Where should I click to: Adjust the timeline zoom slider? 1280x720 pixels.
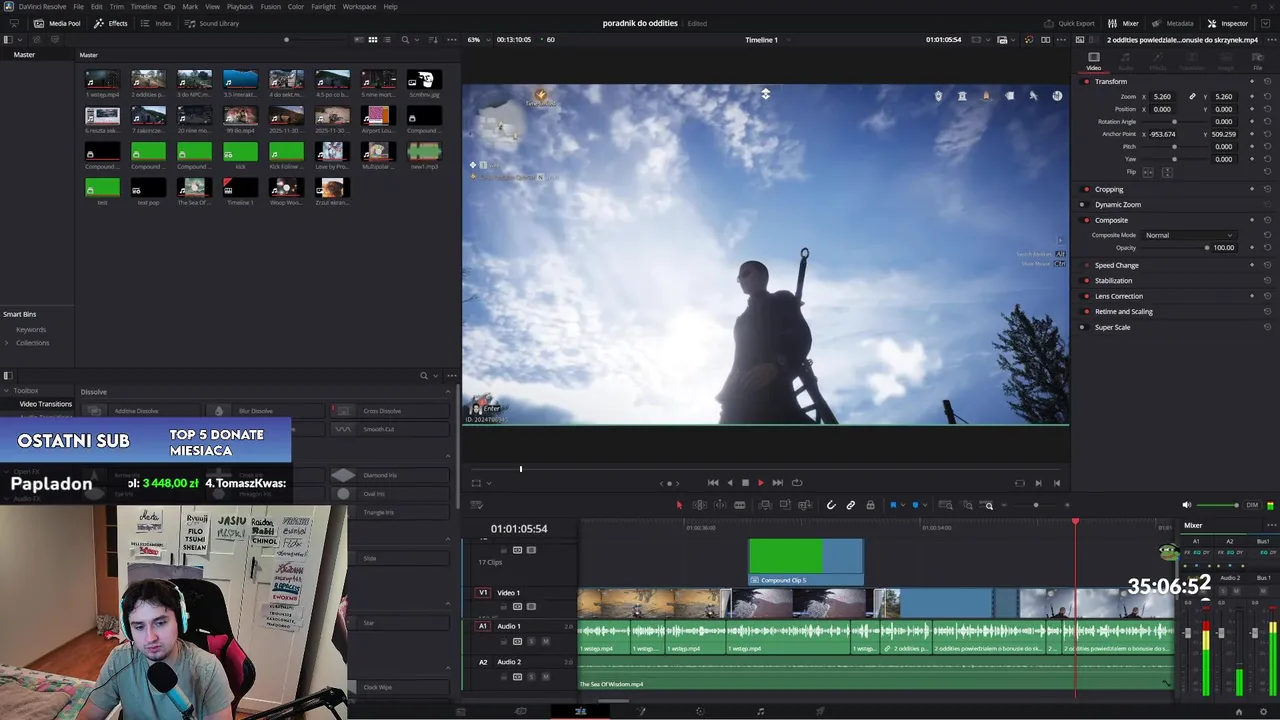tap(1036, 505)
